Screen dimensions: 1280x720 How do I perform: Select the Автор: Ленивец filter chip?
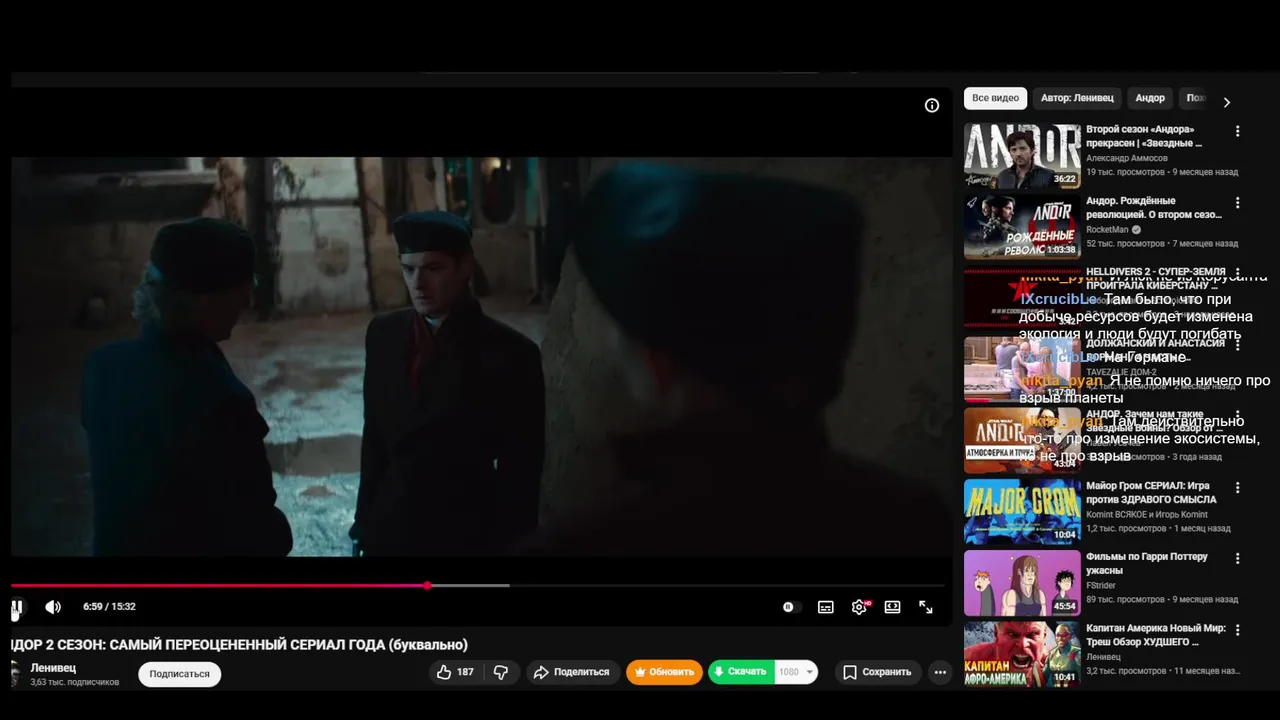(x=1076, y=98)
